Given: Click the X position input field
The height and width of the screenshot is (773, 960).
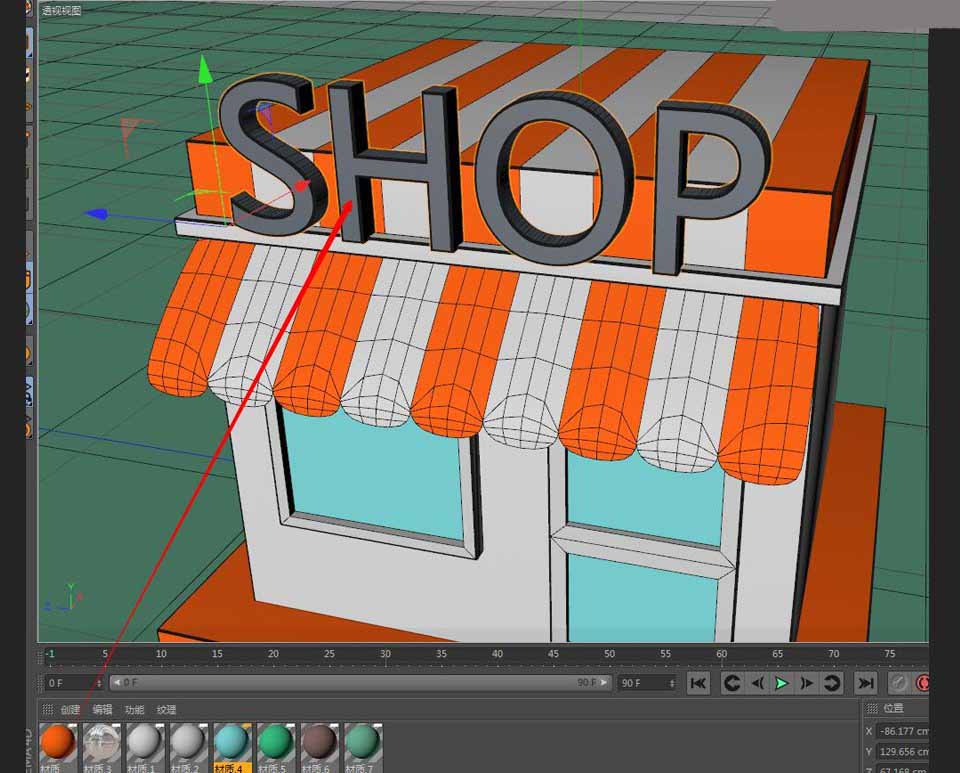Looking at the screenshot, I should click(x=903, y=731).
